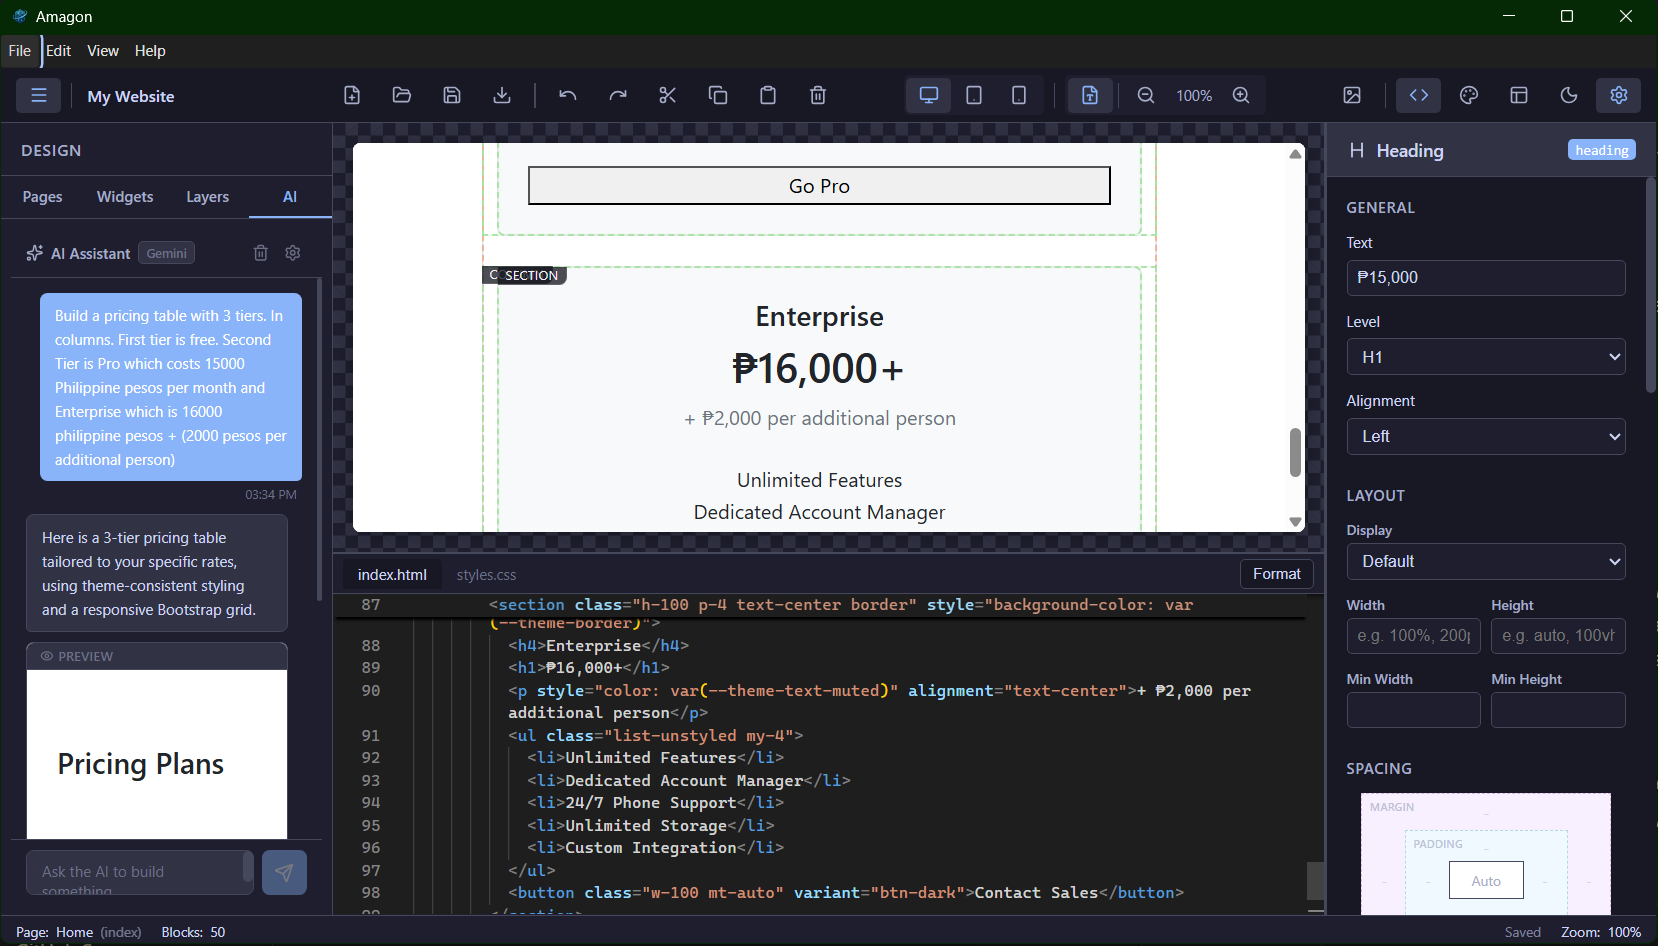The height and width of the screenshot is (946, 1658).
Task: Clear AI chat with trash icon
Action: tap(261, 253)
